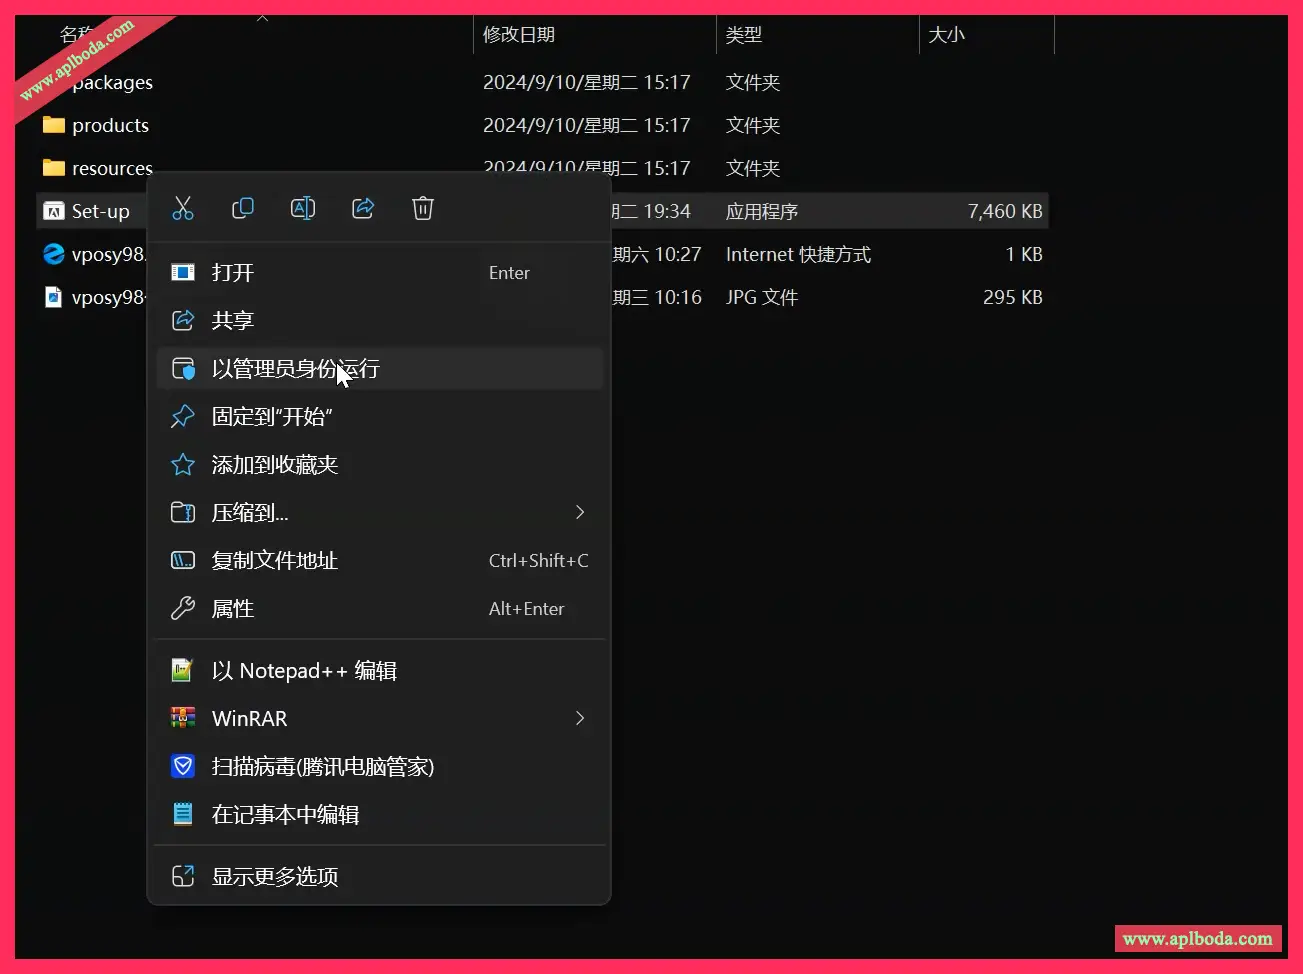Image resolution: width=1303 pixels, height=974 pixels.
Task: Click the Share arrow icon in top row
Action: [x=363, y=208]
